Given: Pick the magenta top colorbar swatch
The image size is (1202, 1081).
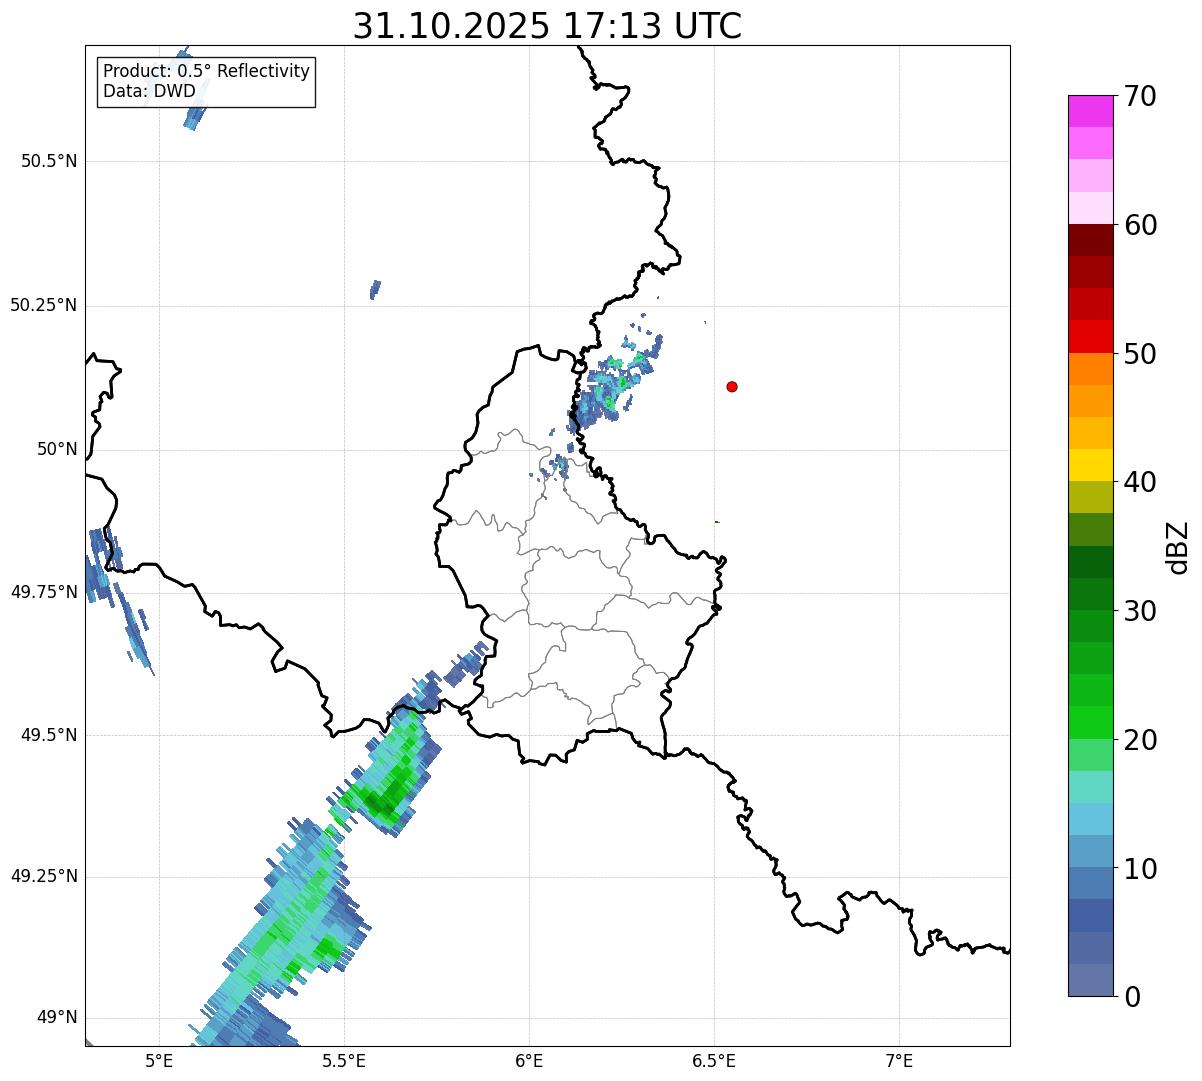Looking at the screenshot, I should pyautogui.click(x=1090, y=111).
